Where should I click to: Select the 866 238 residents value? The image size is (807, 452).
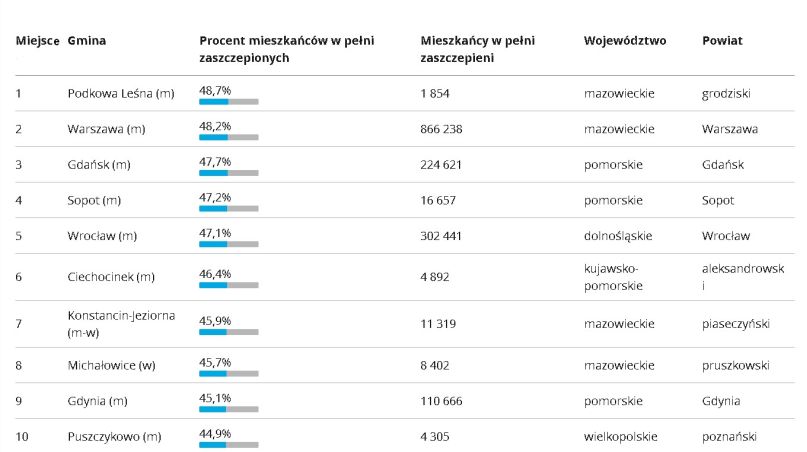click(441, 129)
